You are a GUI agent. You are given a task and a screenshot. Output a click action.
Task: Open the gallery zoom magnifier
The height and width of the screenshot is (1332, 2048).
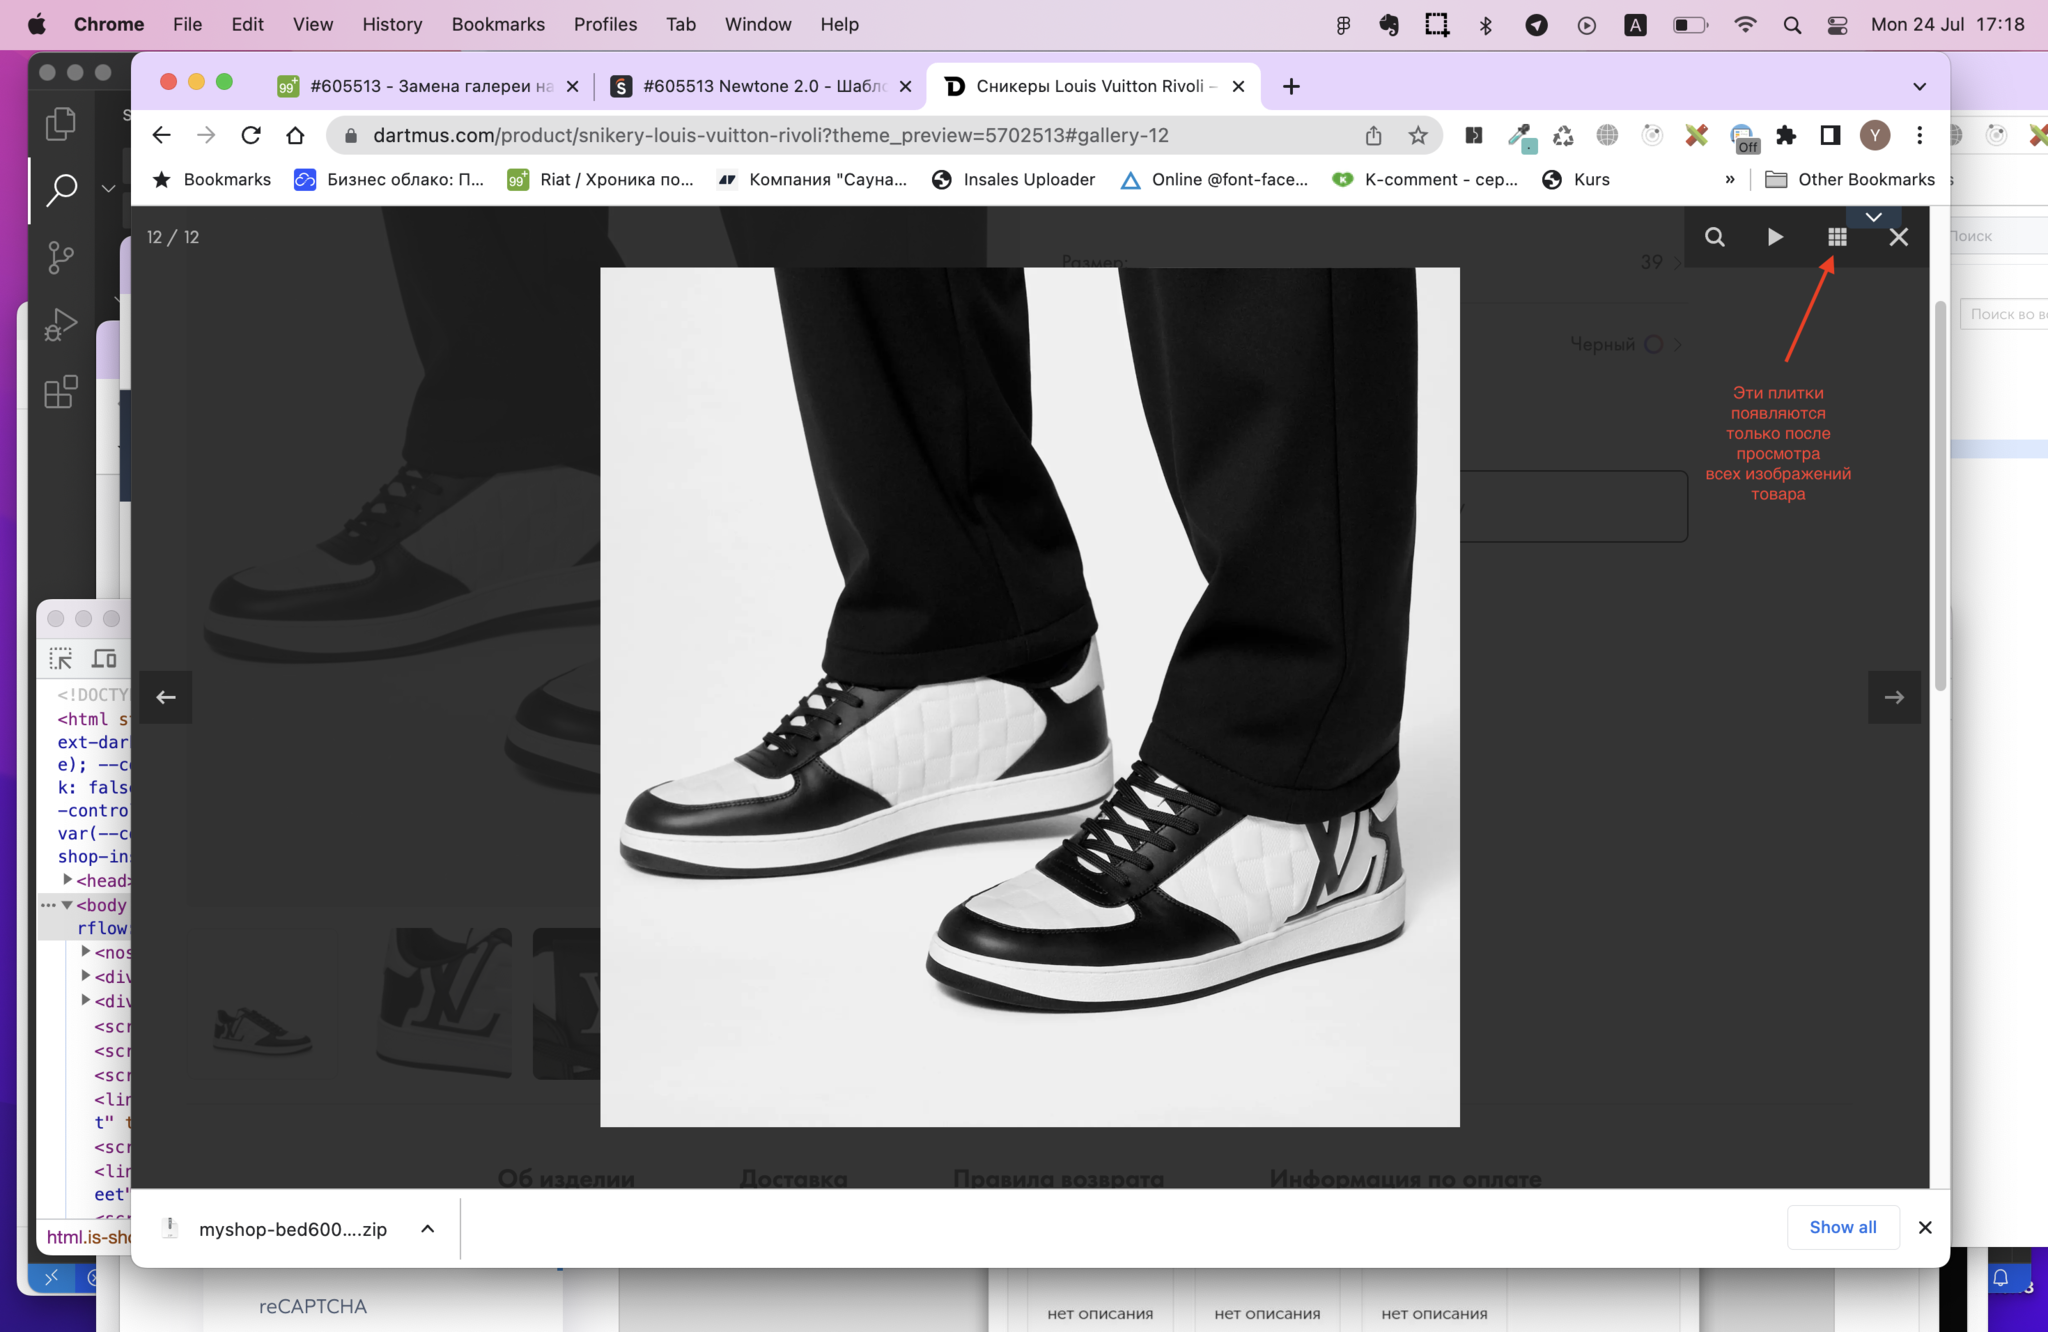click(x=1714, y=237)
